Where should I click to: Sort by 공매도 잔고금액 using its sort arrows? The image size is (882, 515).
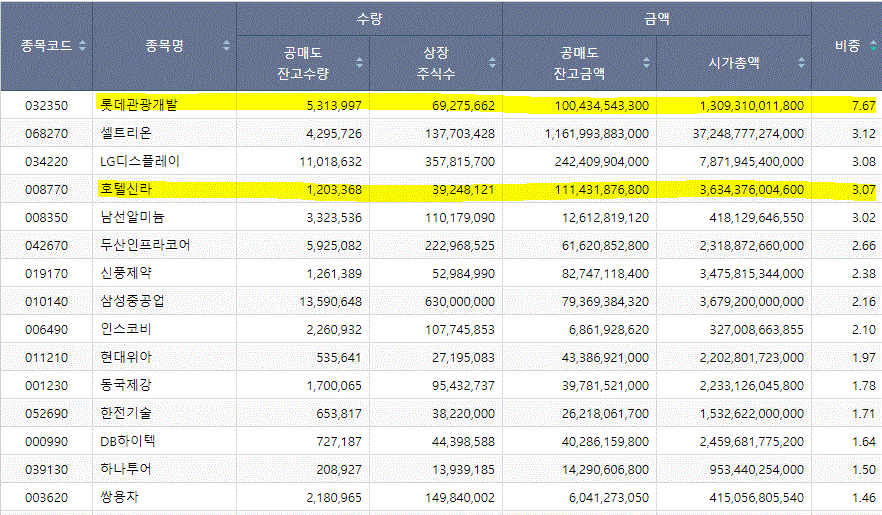click(x=646, y=62)
